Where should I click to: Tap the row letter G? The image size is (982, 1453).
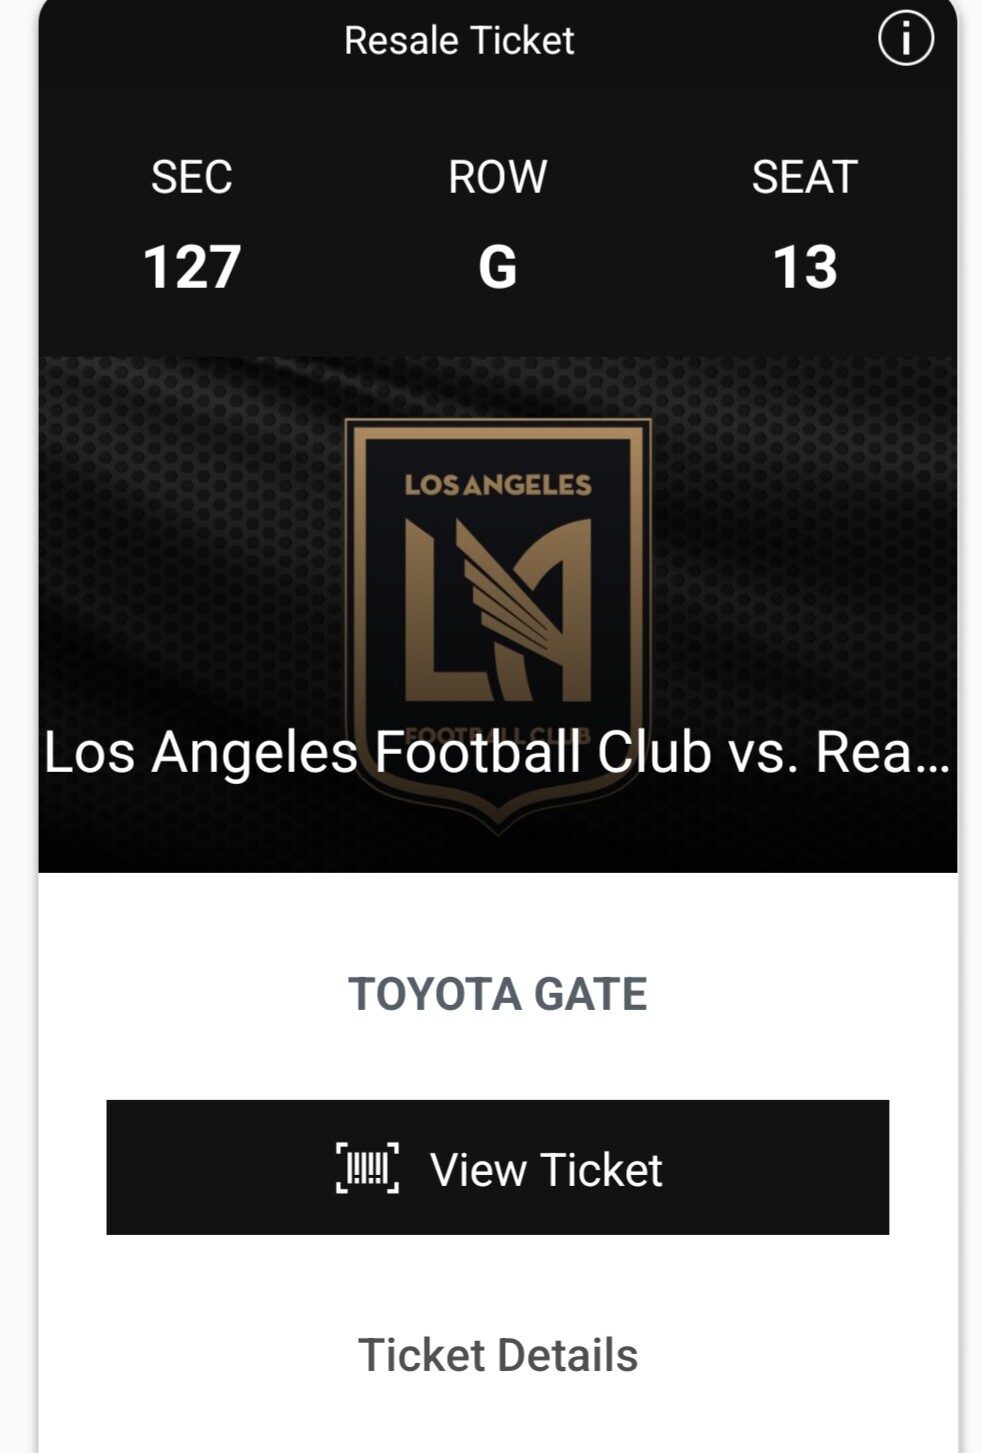coord(497,268)
